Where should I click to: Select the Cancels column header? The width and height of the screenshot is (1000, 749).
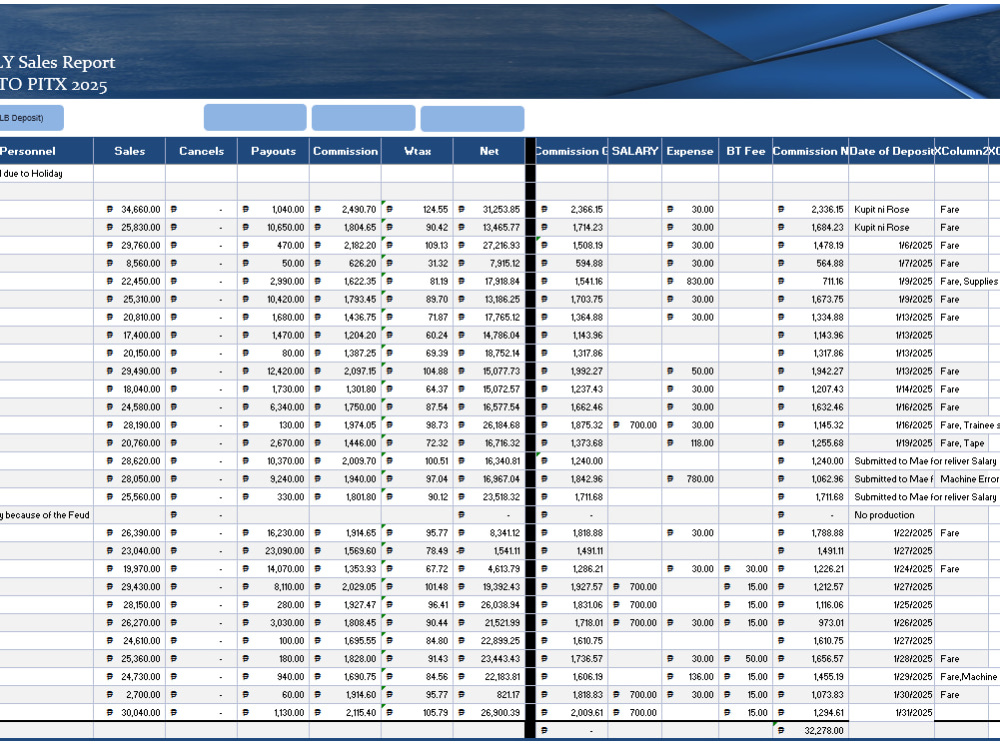202,151
